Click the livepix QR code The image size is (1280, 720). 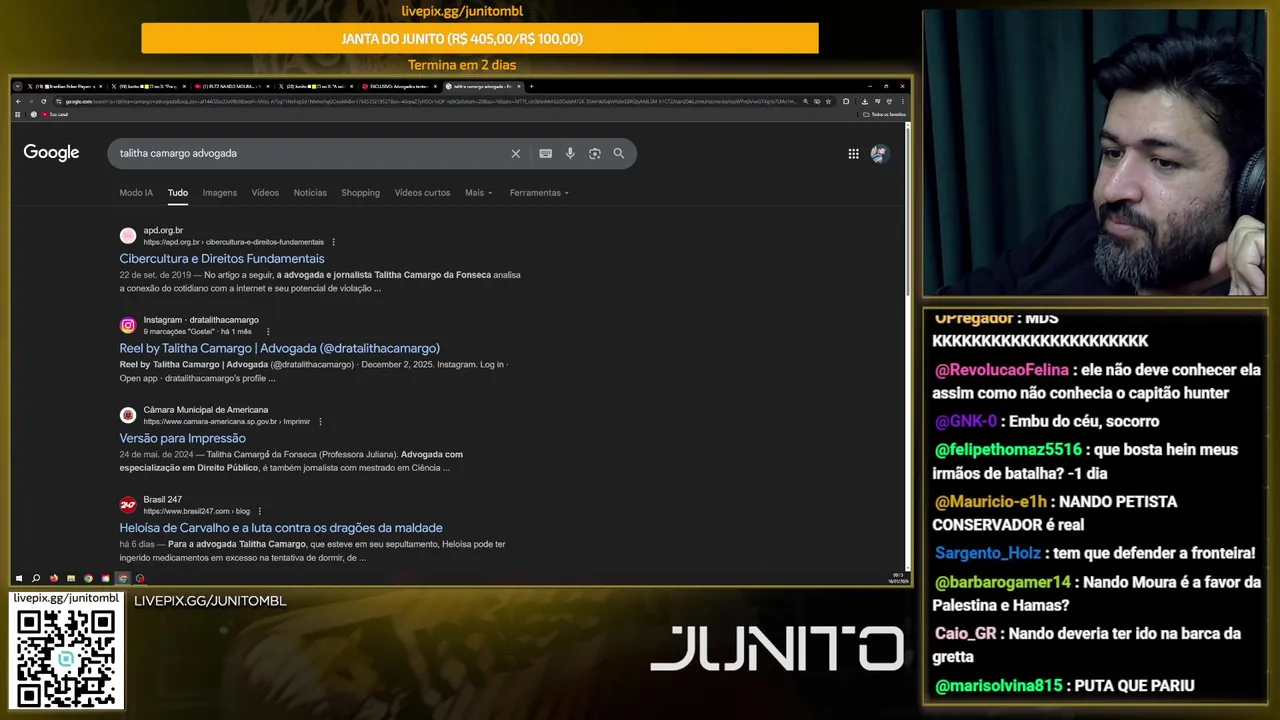point(66,657)
